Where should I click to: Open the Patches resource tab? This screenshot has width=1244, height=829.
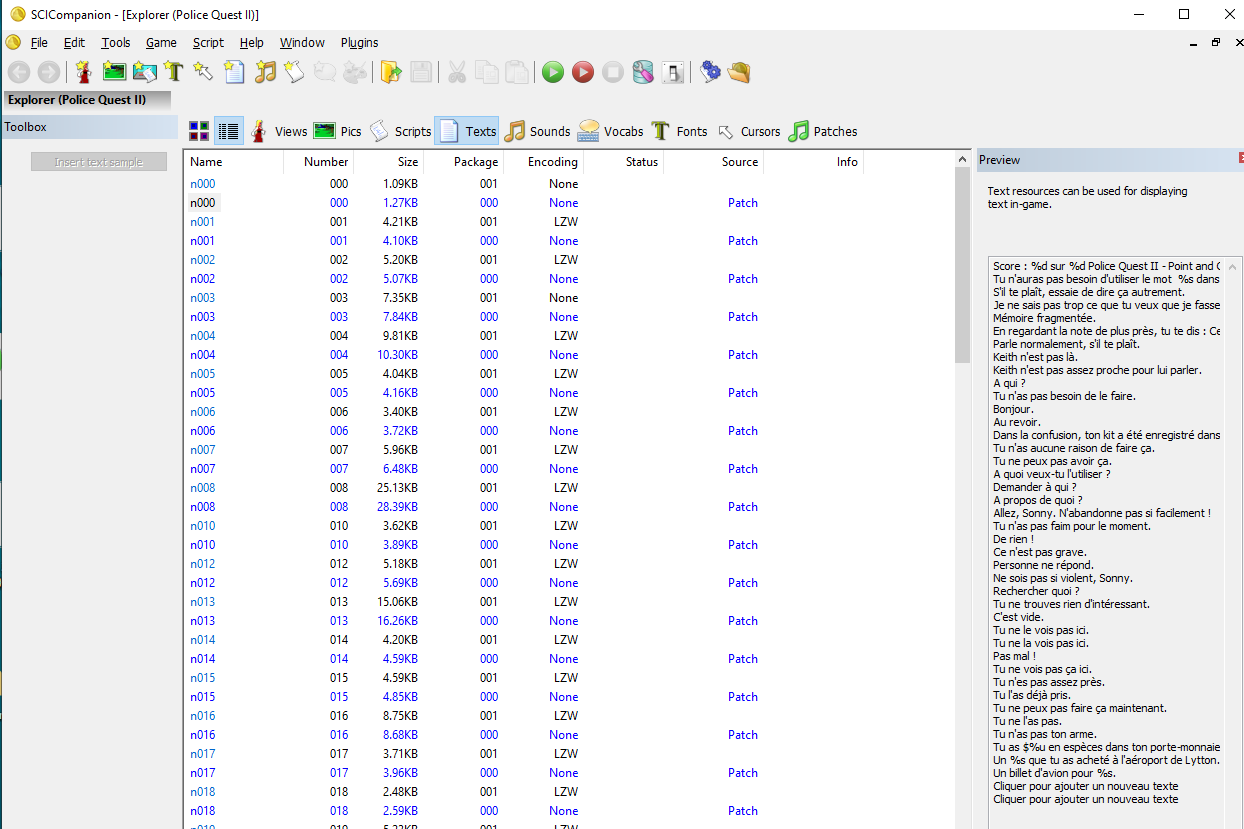pos(823,131)
